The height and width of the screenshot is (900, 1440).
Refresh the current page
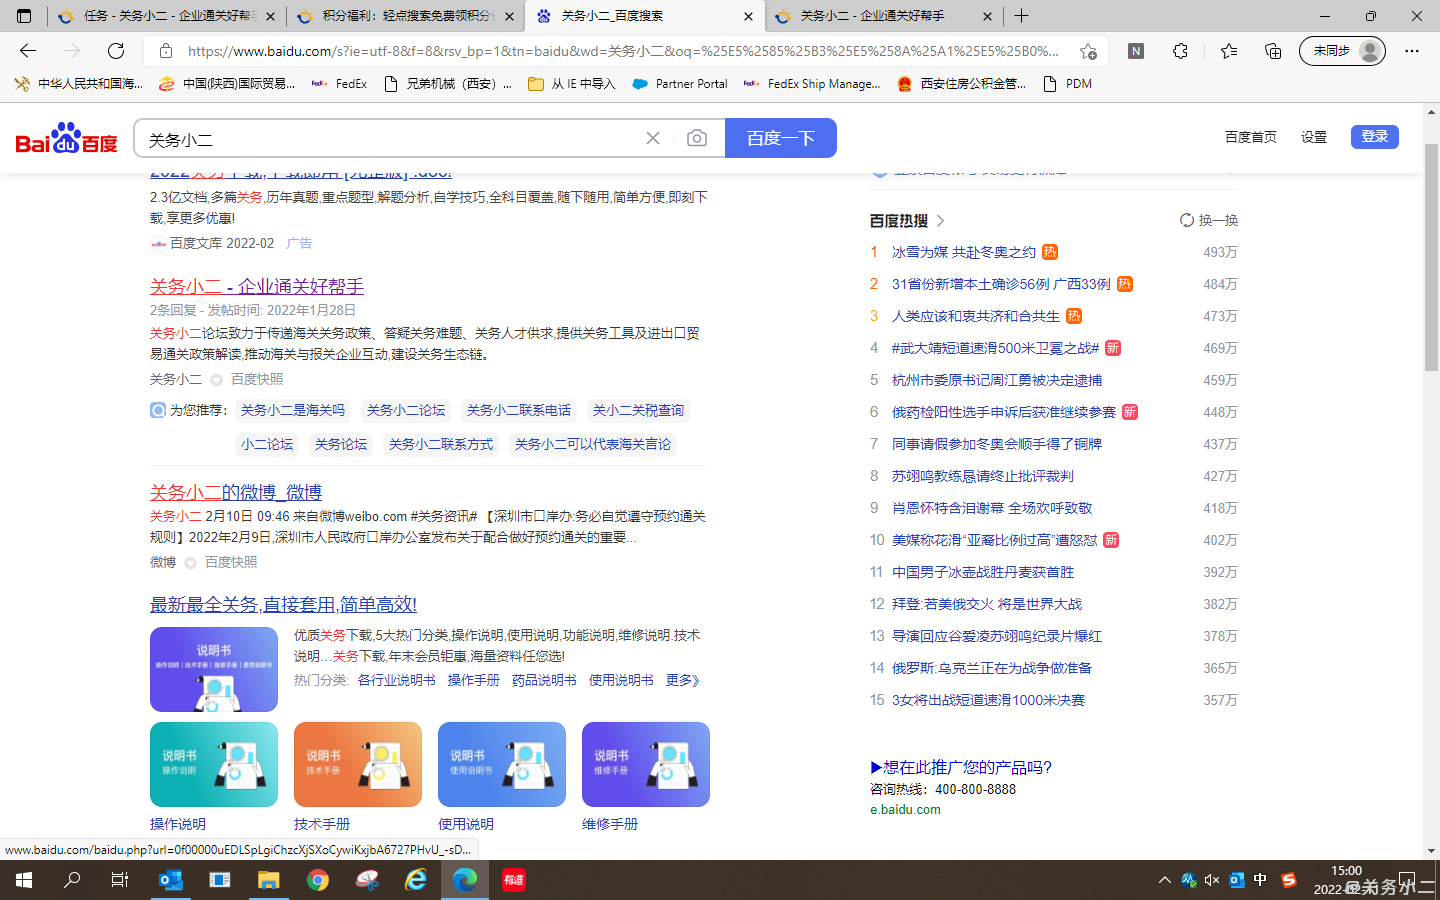[116, 51]
